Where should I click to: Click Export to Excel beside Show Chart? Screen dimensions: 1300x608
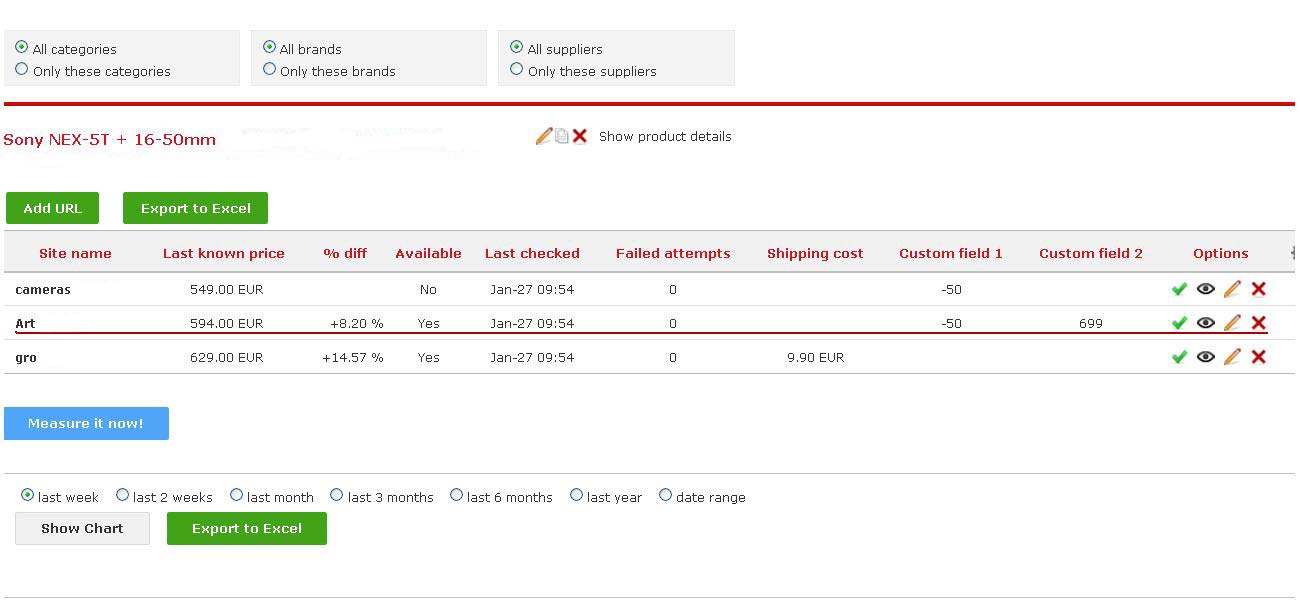pos(247,528)
